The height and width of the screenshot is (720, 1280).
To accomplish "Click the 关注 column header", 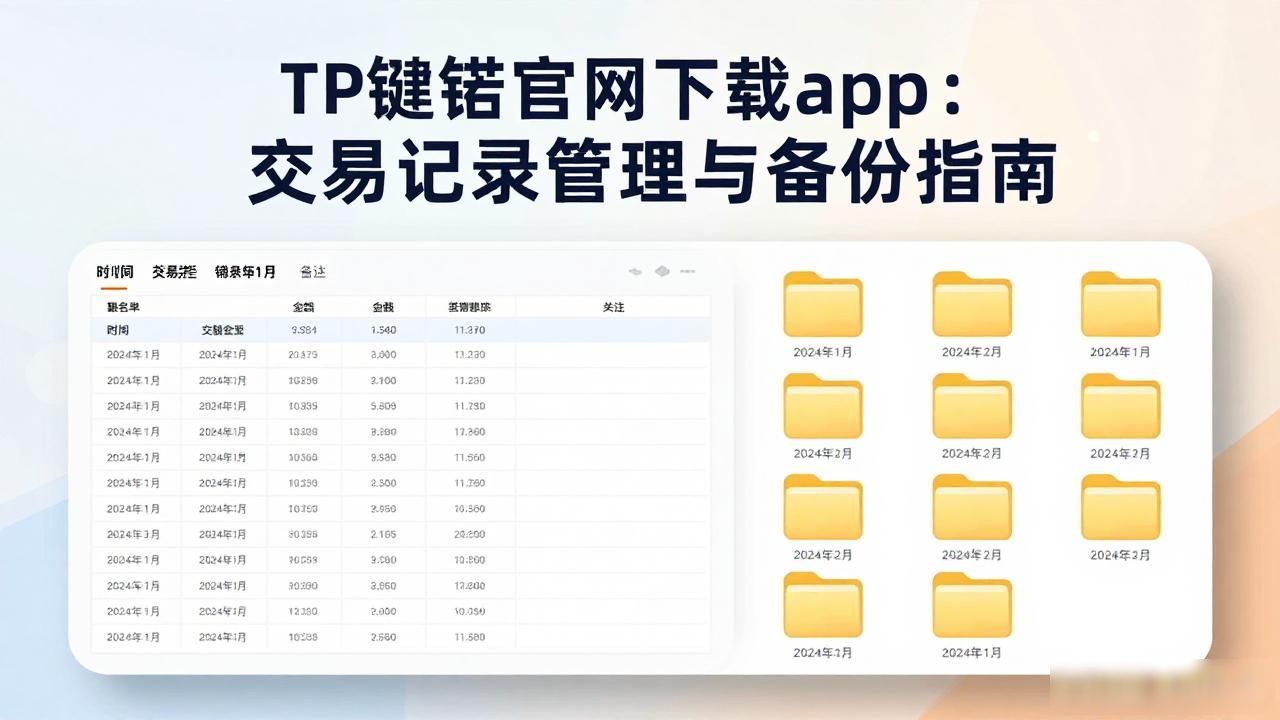I will point(613,307).
